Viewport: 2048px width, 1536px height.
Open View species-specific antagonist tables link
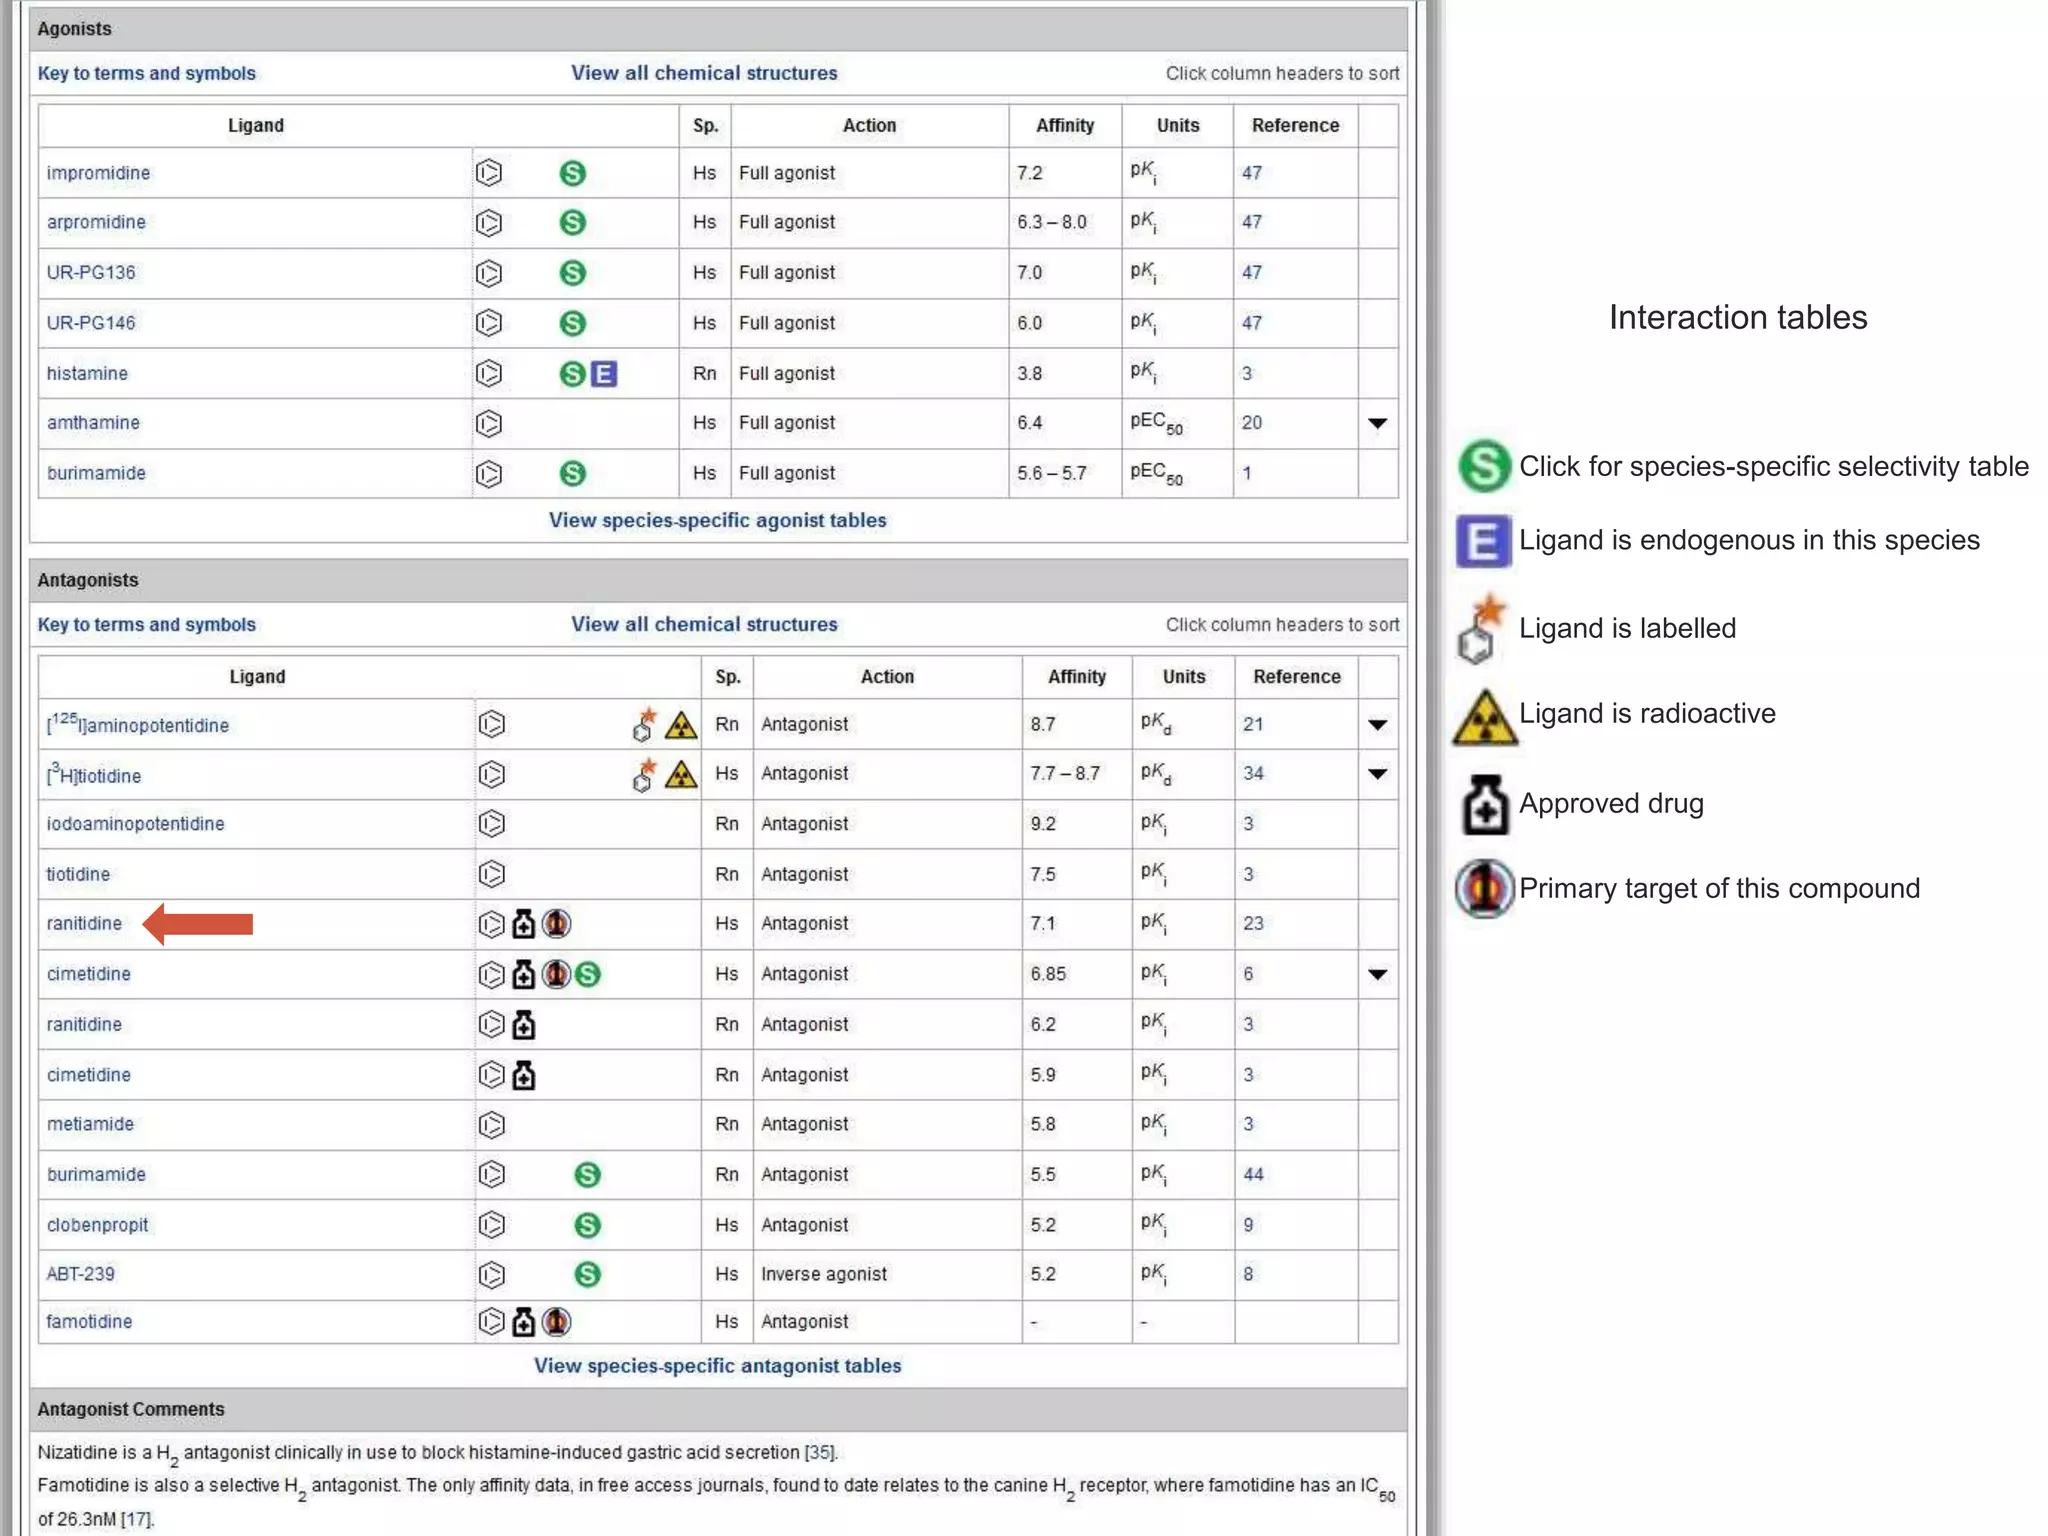tap(717, 1366)
